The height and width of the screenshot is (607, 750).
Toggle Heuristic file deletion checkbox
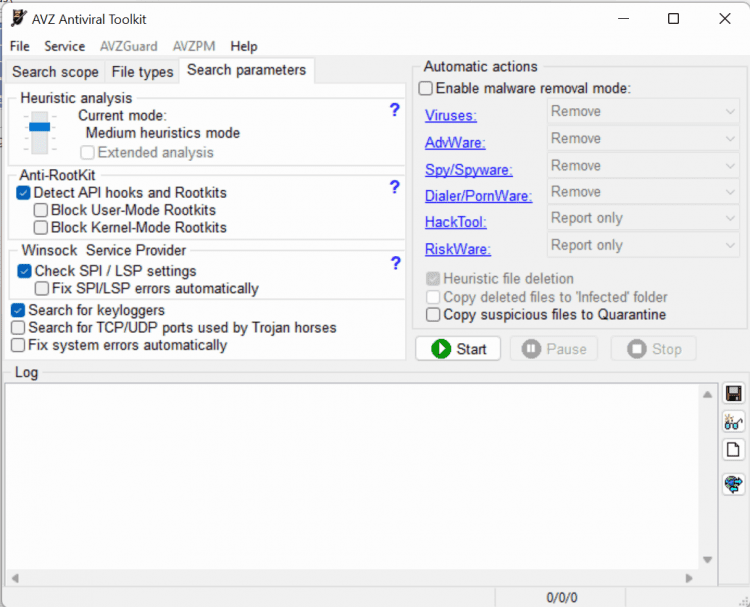[x=433, y=279]
